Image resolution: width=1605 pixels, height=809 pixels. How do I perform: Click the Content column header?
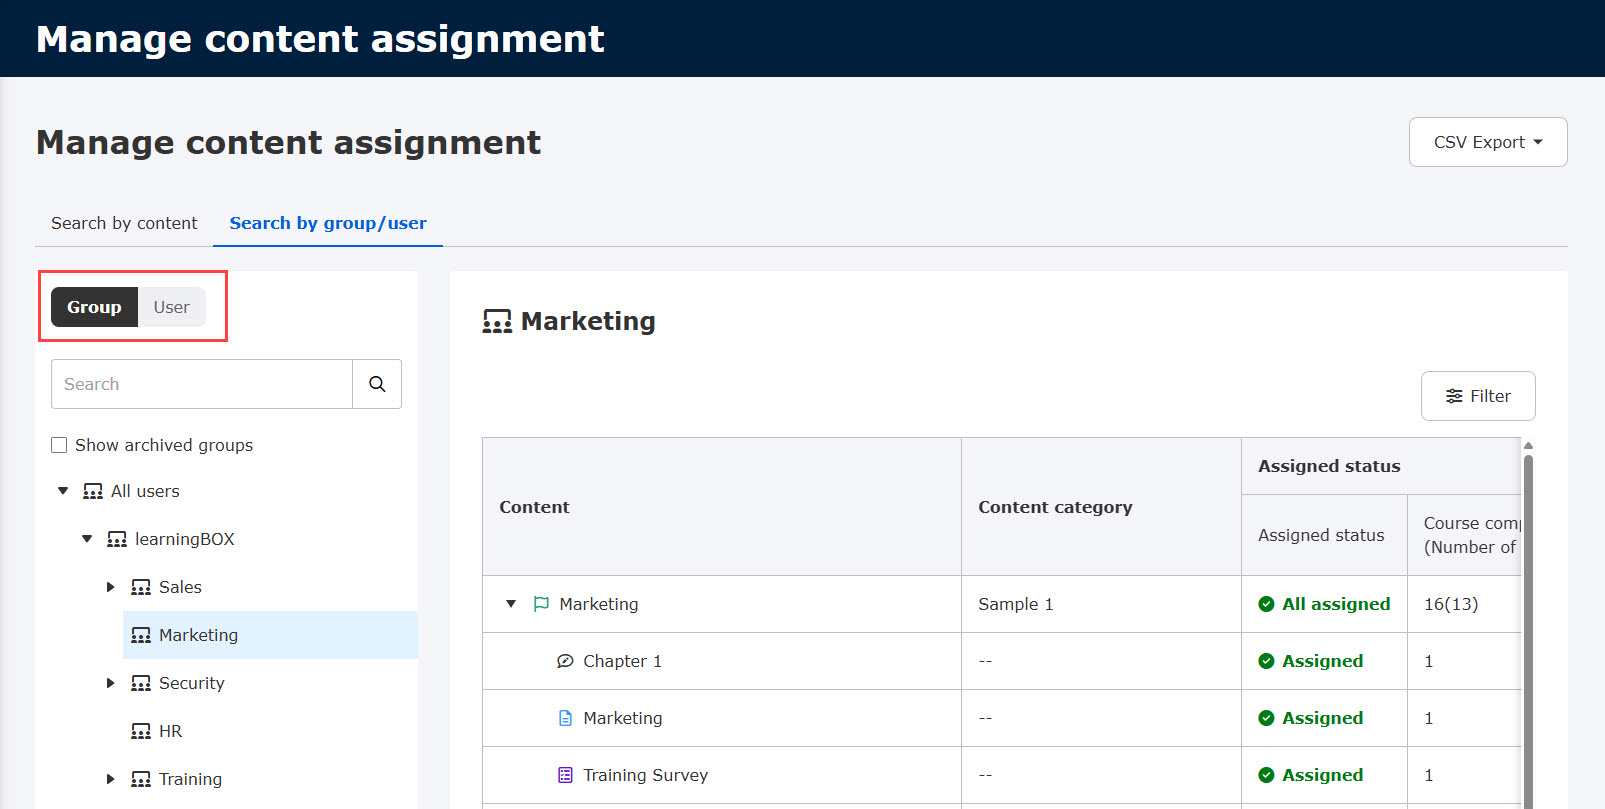(x=722, y=507)
